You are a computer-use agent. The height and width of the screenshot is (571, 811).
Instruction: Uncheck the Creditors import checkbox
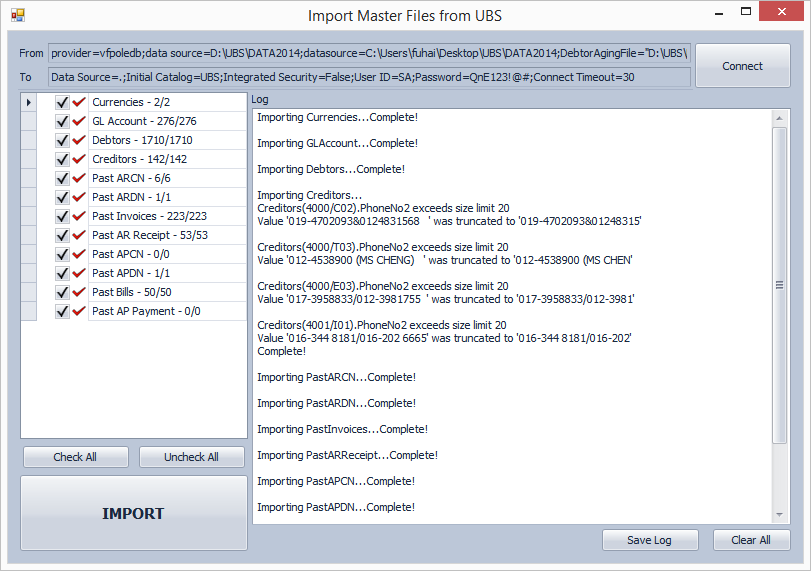click(62, 159)
